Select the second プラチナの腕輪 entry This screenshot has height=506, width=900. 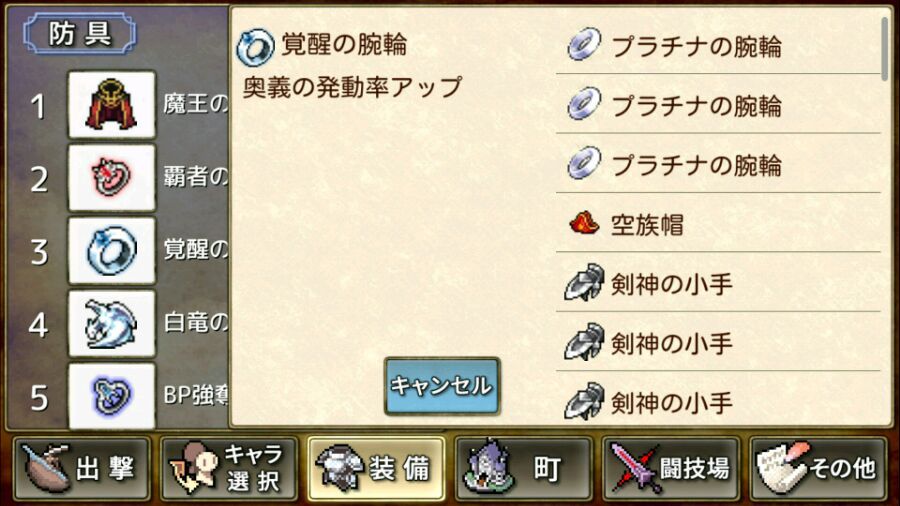coord(718,104)
